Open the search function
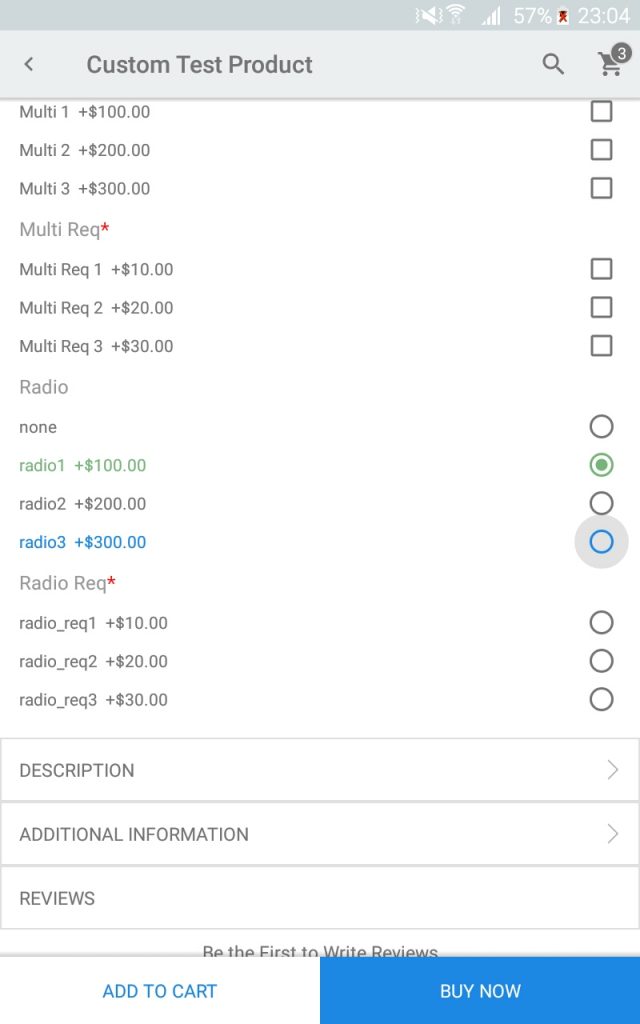The image size is (640, 1024). [552, 64]
